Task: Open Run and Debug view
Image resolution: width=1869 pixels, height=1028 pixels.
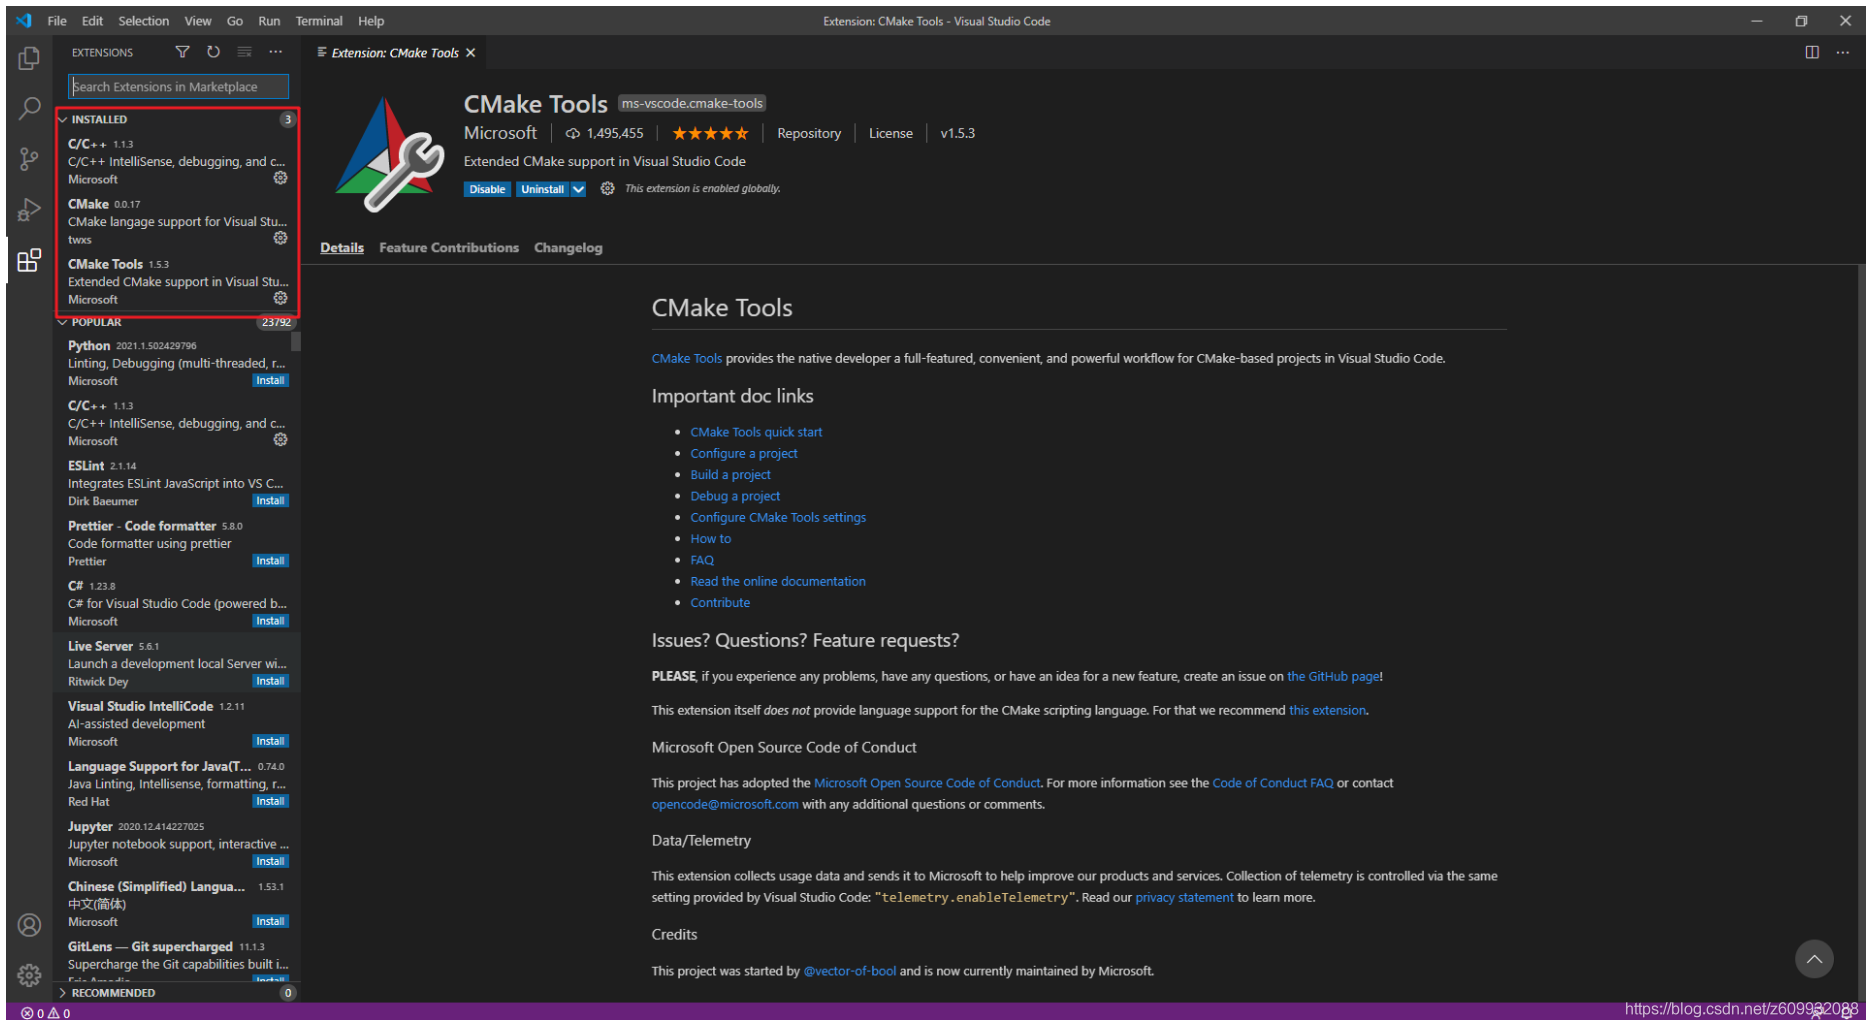Action: (29, 209)
